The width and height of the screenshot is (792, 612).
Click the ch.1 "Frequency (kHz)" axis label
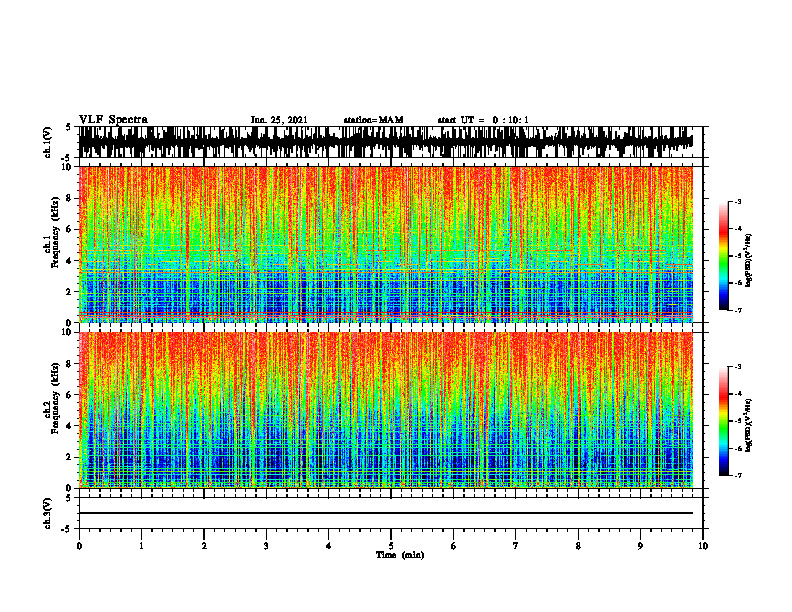tap(55, 232)
